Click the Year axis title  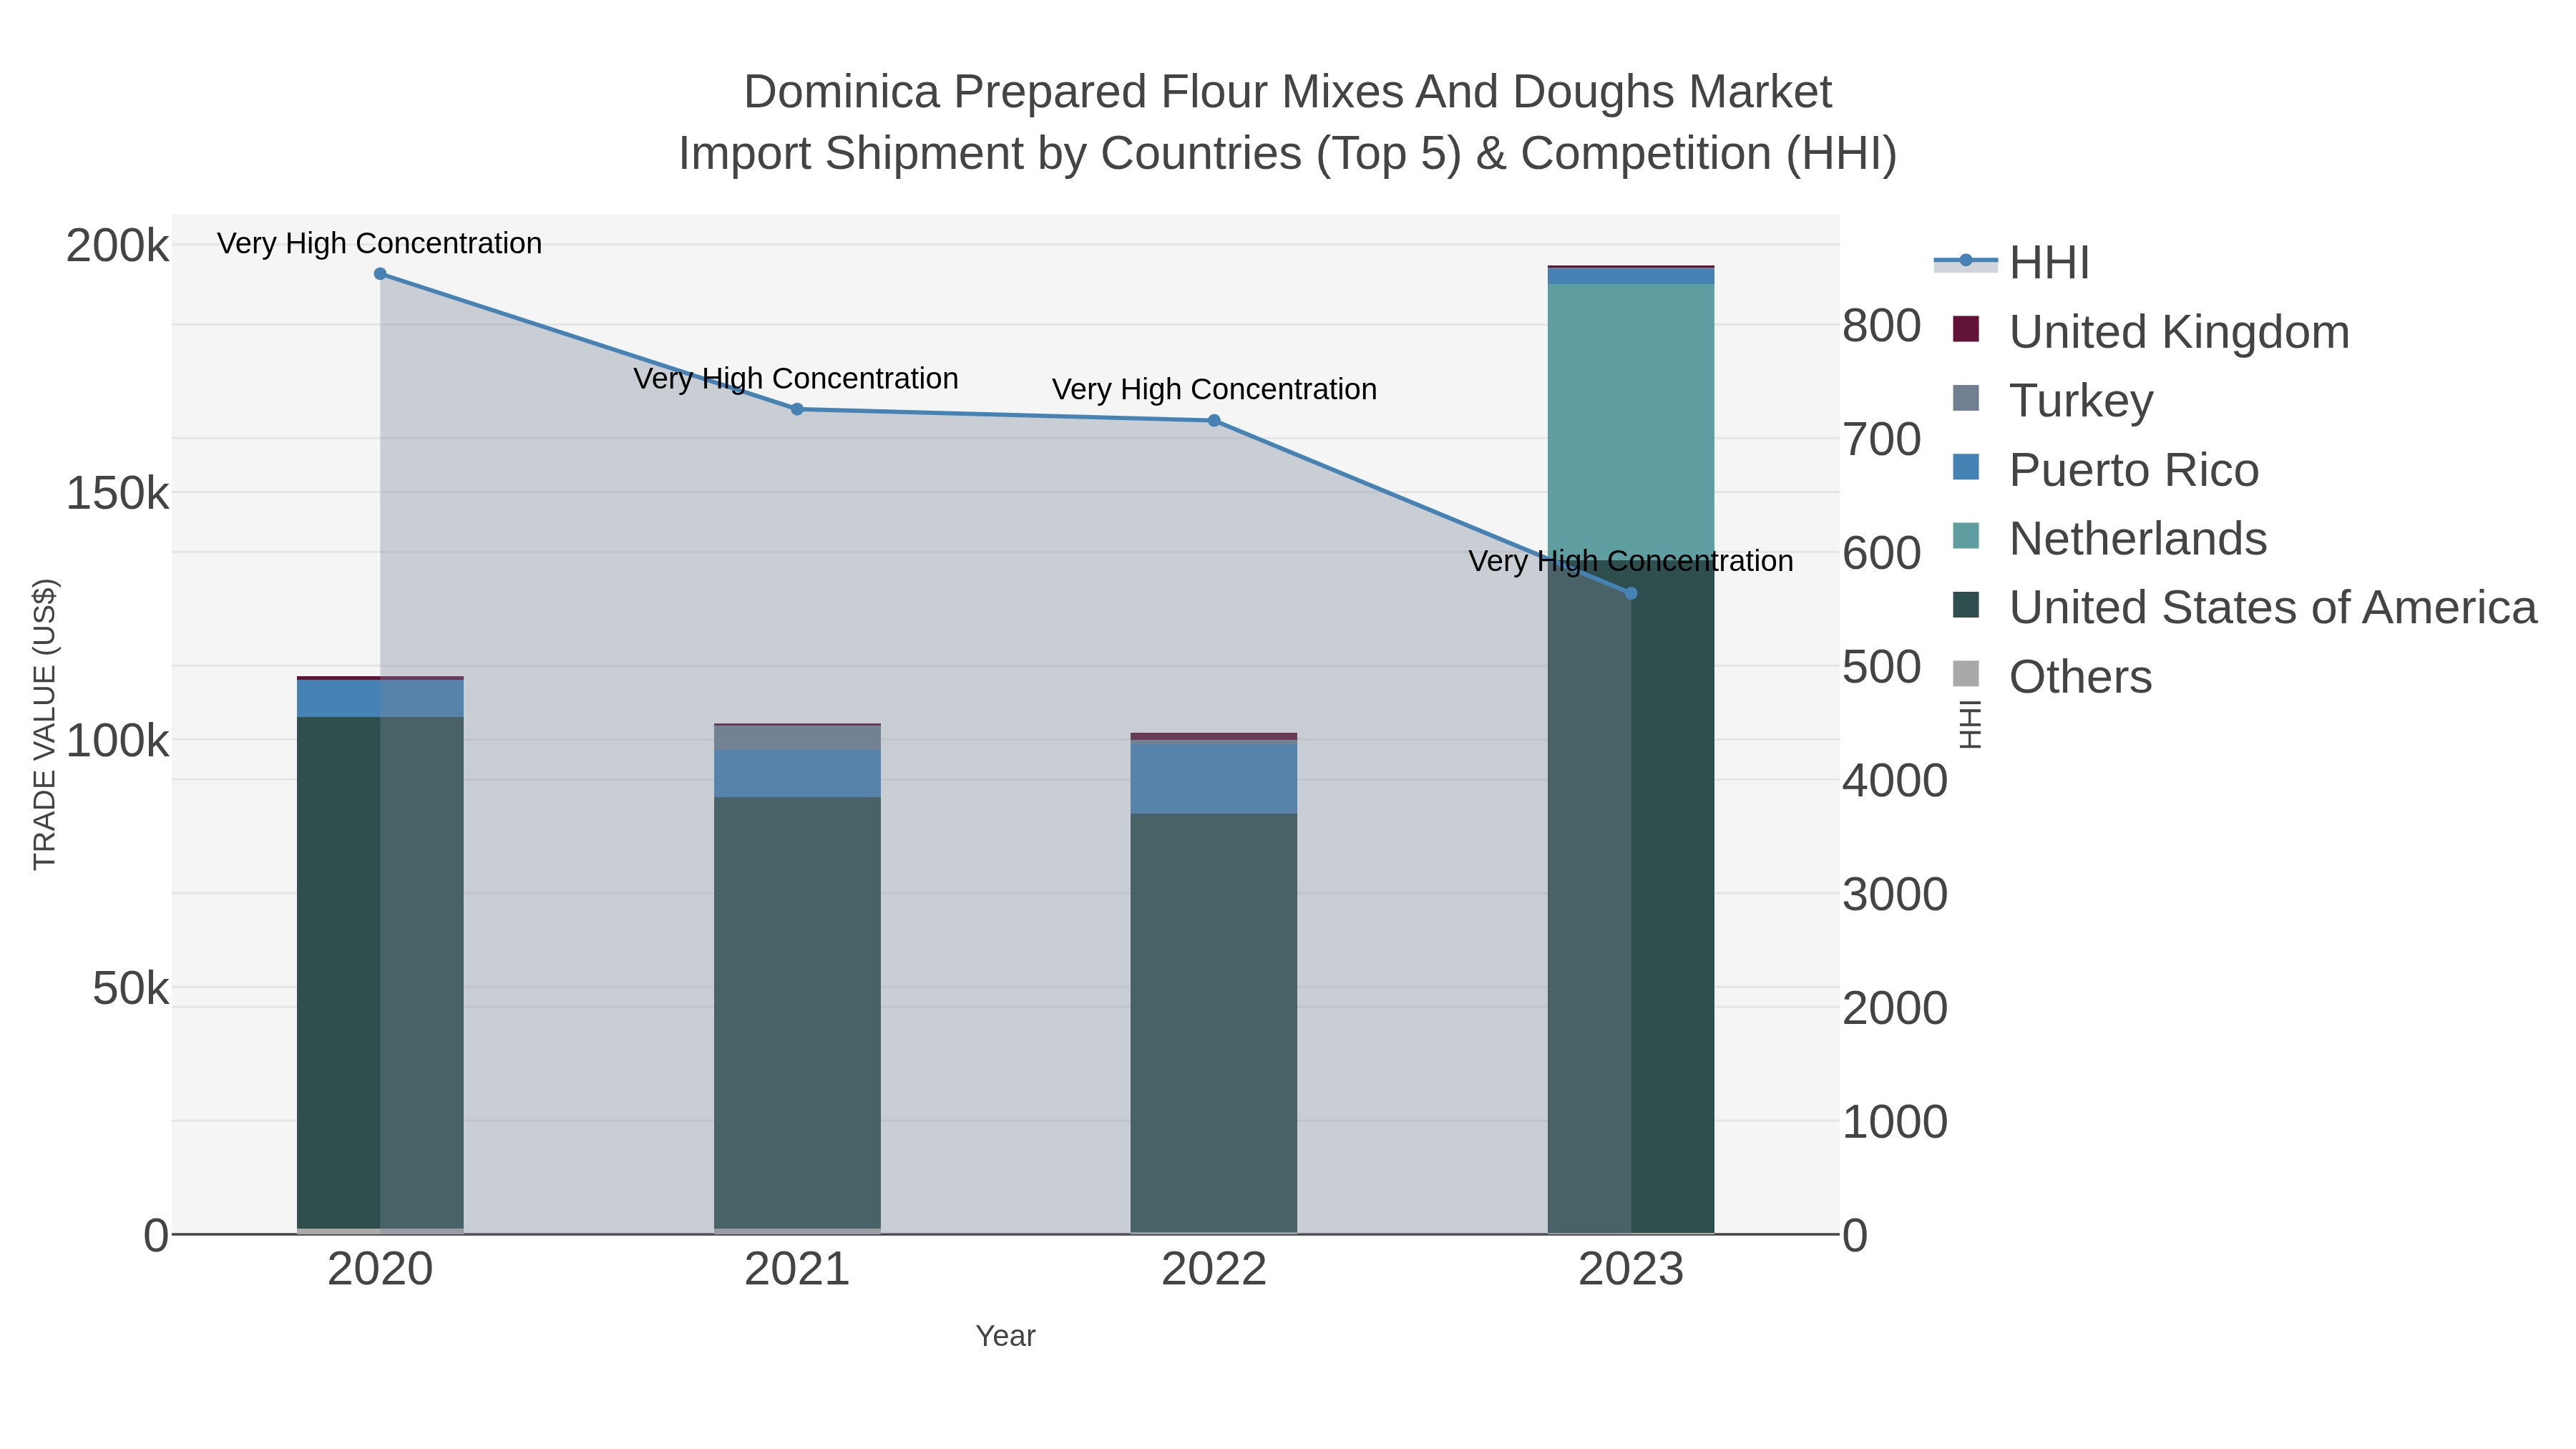pyautogui.click(x=1006, y=1336)
